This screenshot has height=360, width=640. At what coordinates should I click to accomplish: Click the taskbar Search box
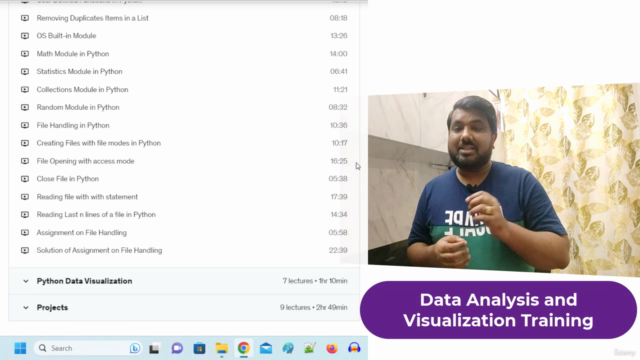tap(88, 348)
